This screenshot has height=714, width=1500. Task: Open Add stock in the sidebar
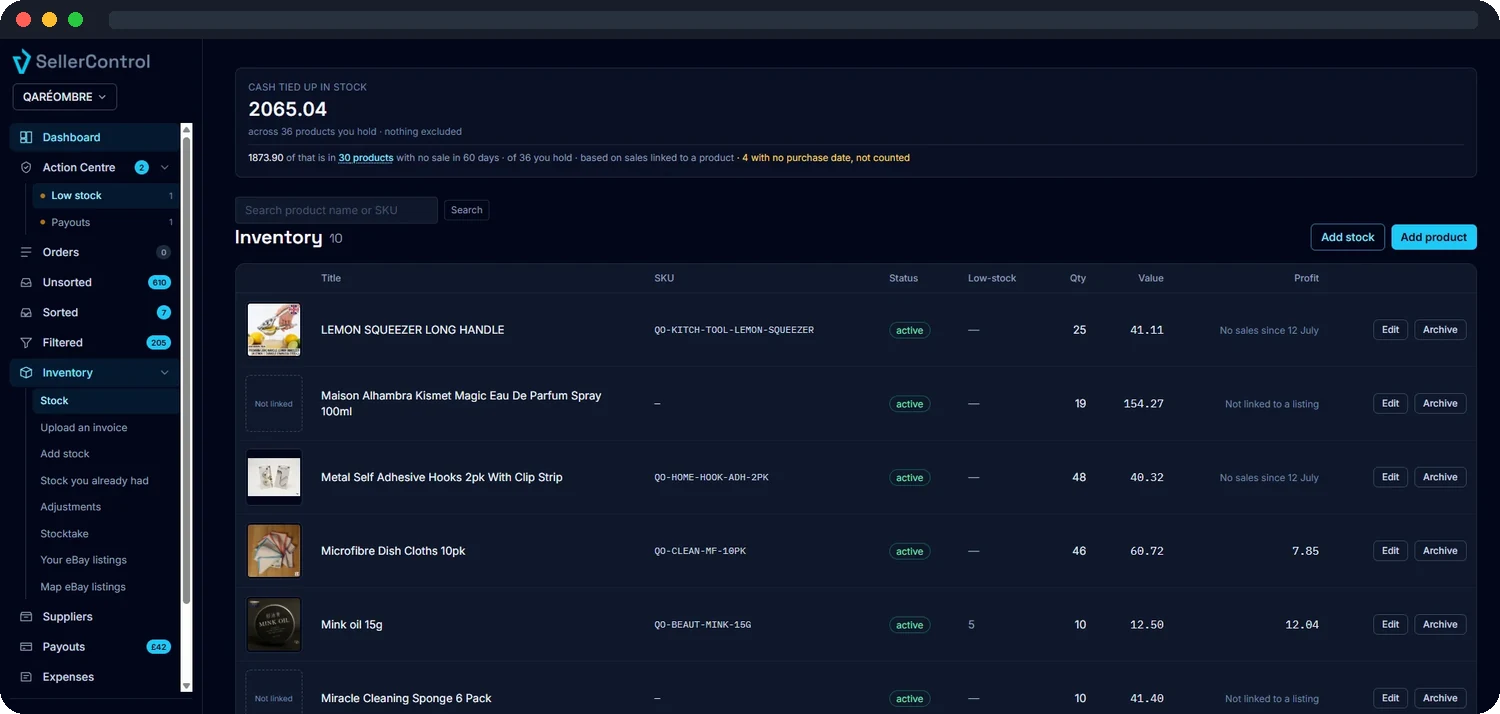(x=65, y=454)
